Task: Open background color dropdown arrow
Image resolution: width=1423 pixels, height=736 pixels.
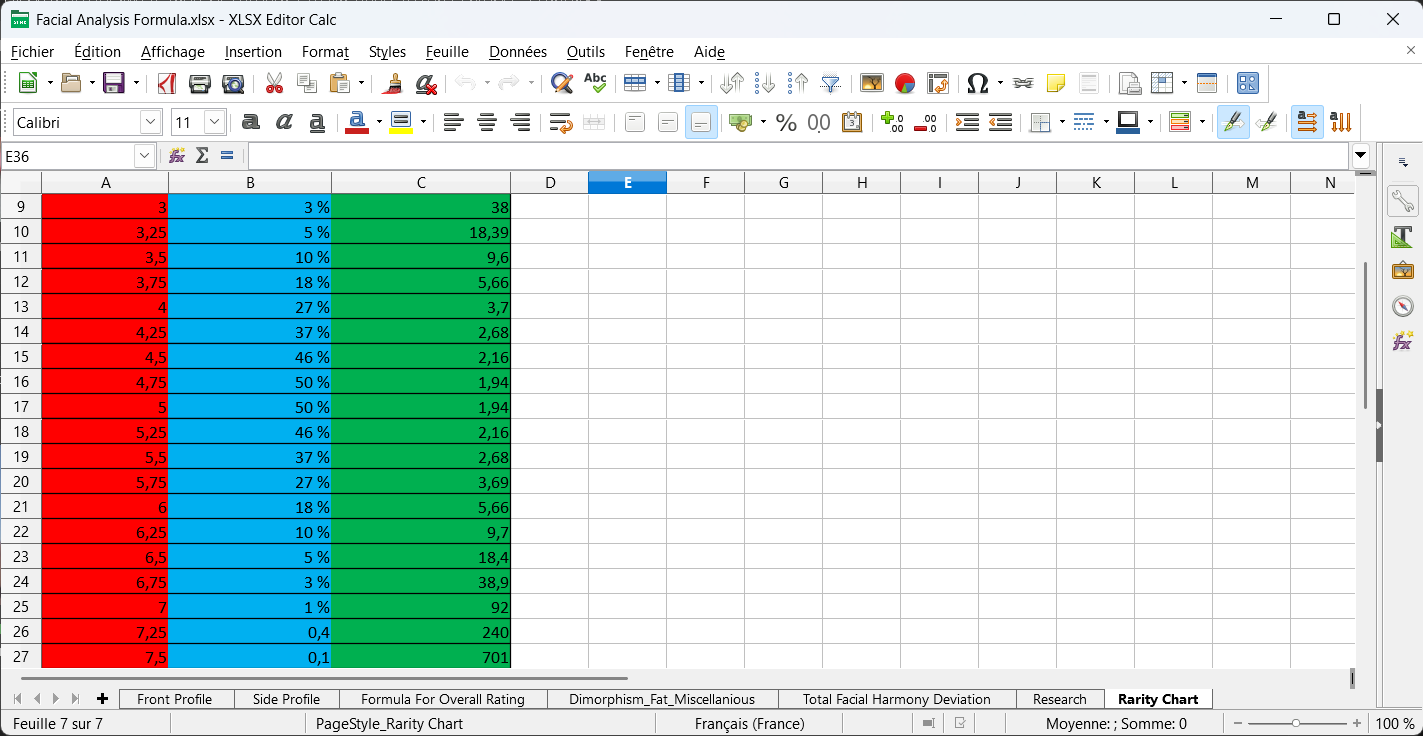Action: 423,122
